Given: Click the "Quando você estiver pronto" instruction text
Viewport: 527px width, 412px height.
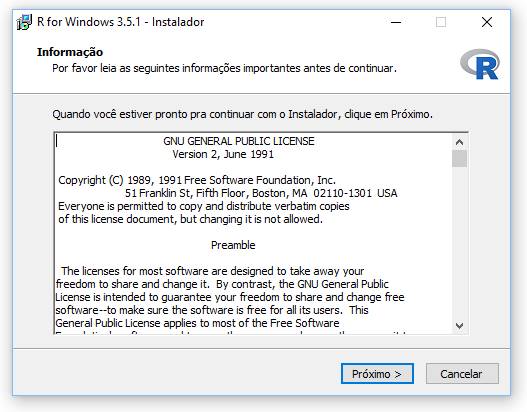Looking at the screenshot, I should pyautogui.click(x=242, y=114).
